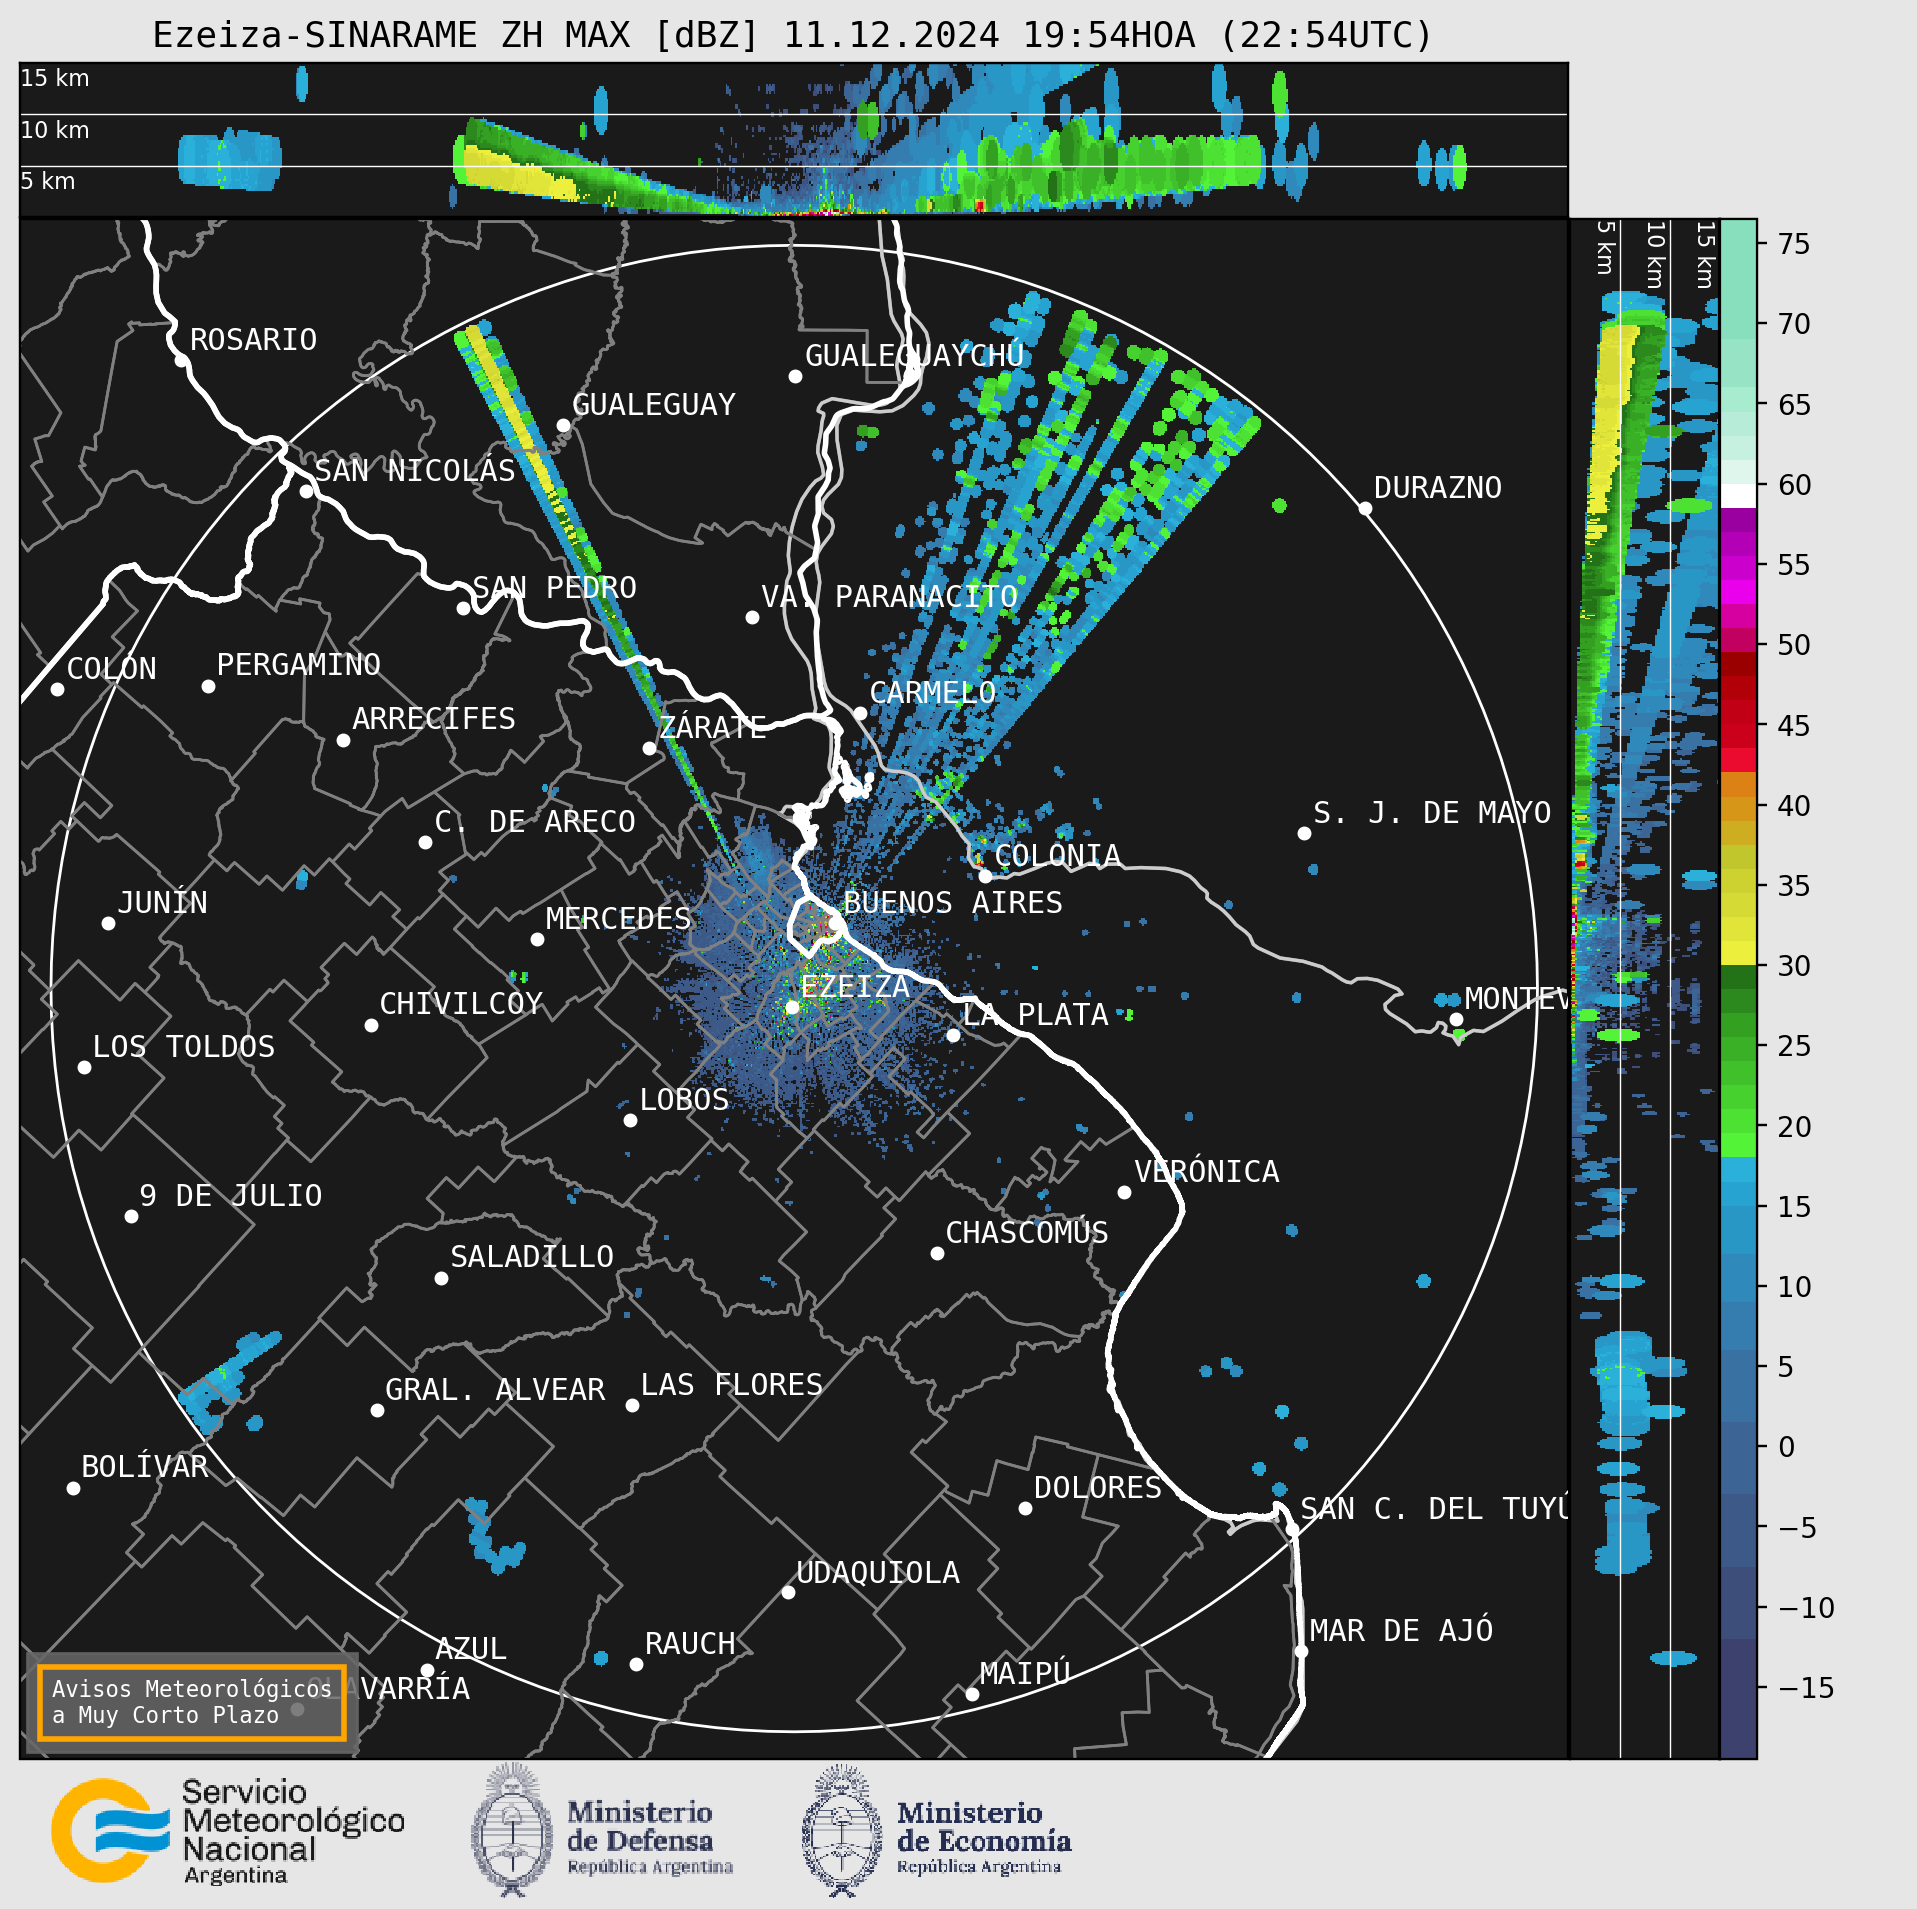Click the S. J. DE MAYO label

[x=1432, y=812]
